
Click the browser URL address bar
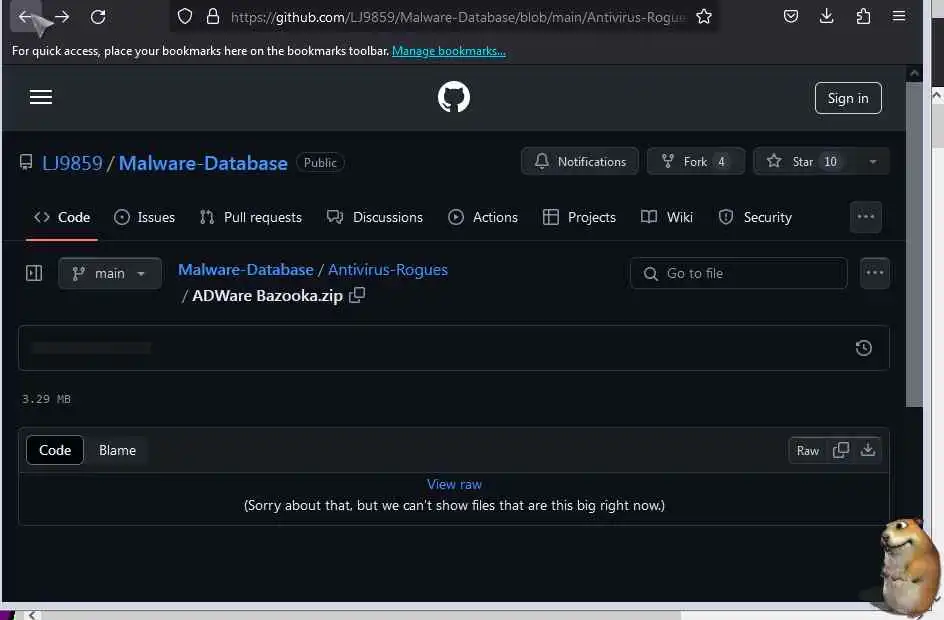458,17
